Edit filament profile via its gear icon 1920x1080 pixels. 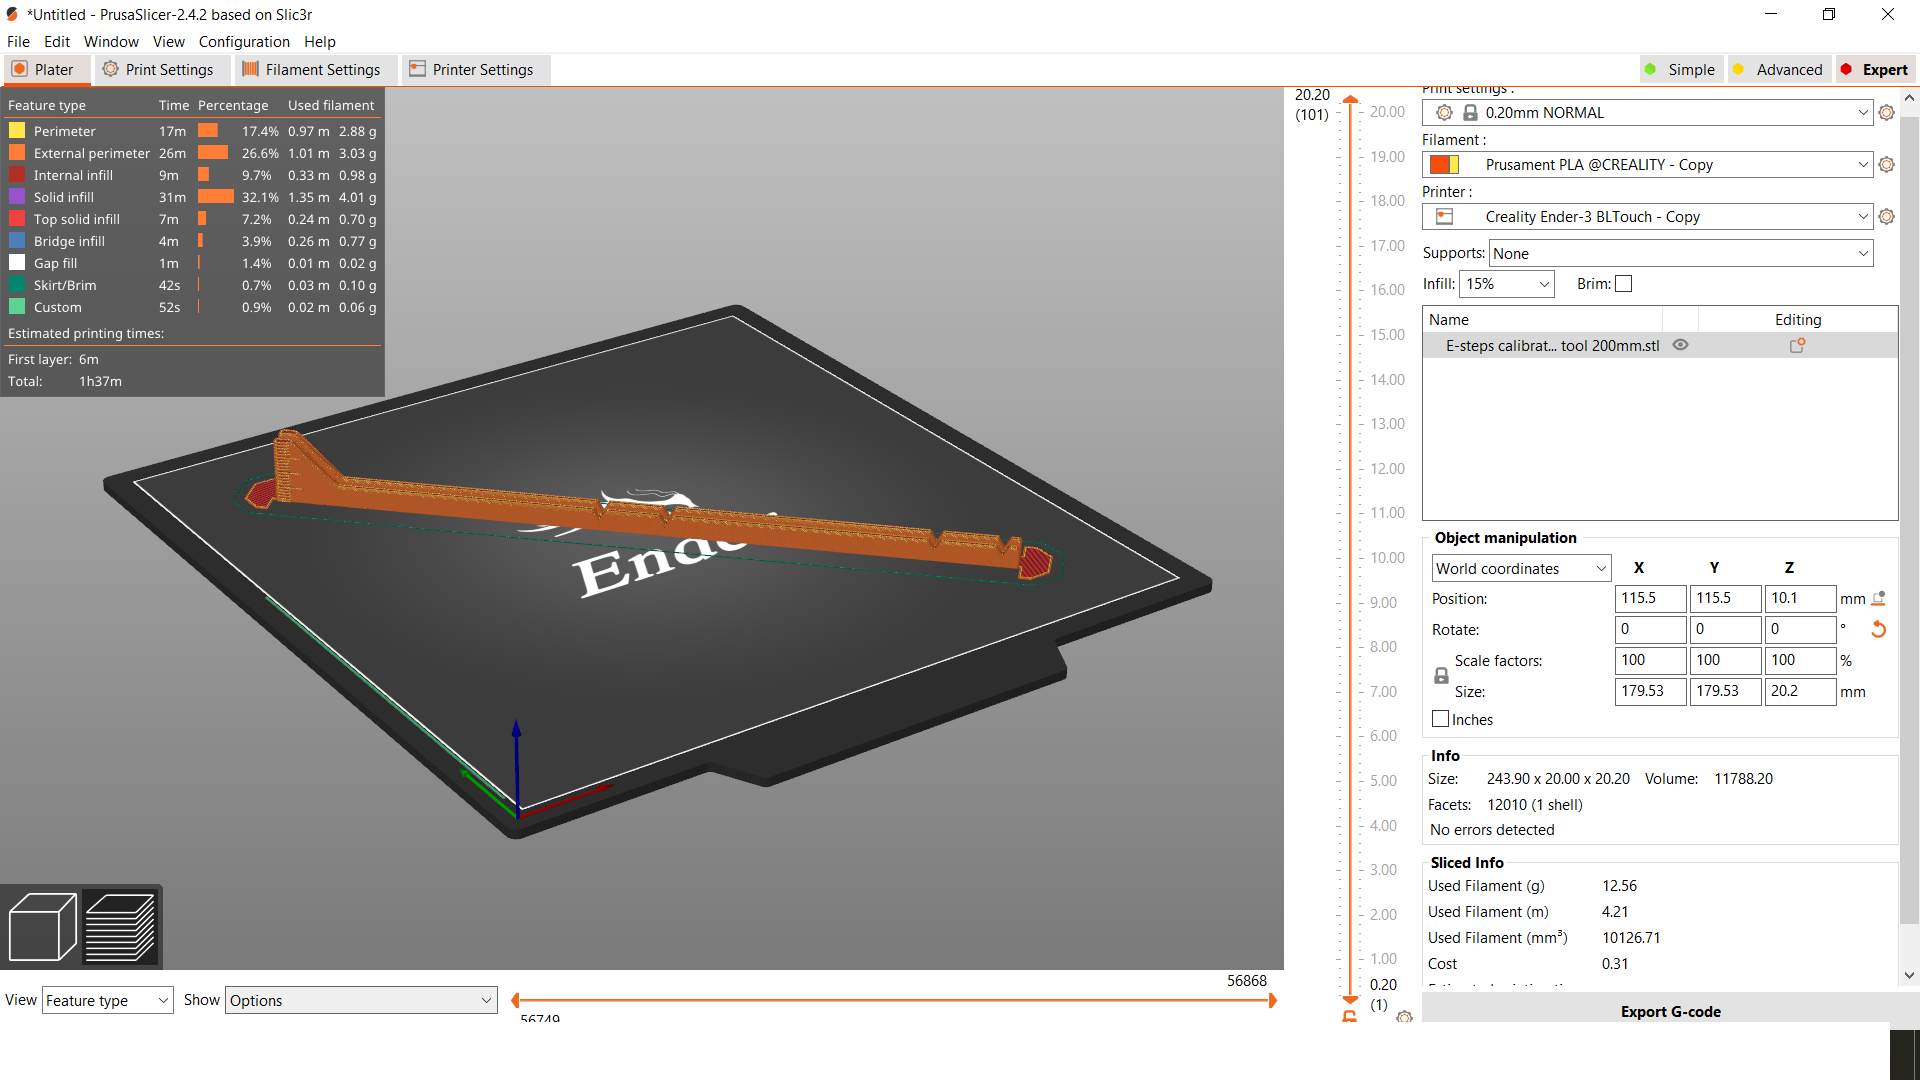(1887, 164)
